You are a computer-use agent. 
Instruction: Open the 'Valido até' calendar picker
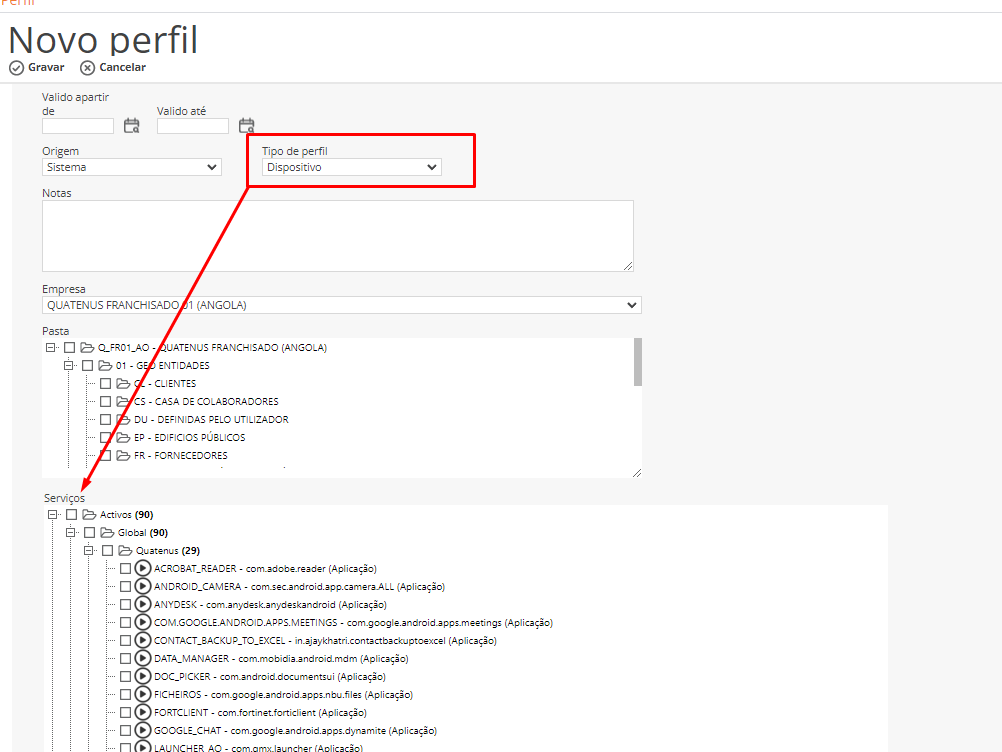click(246, 126)
